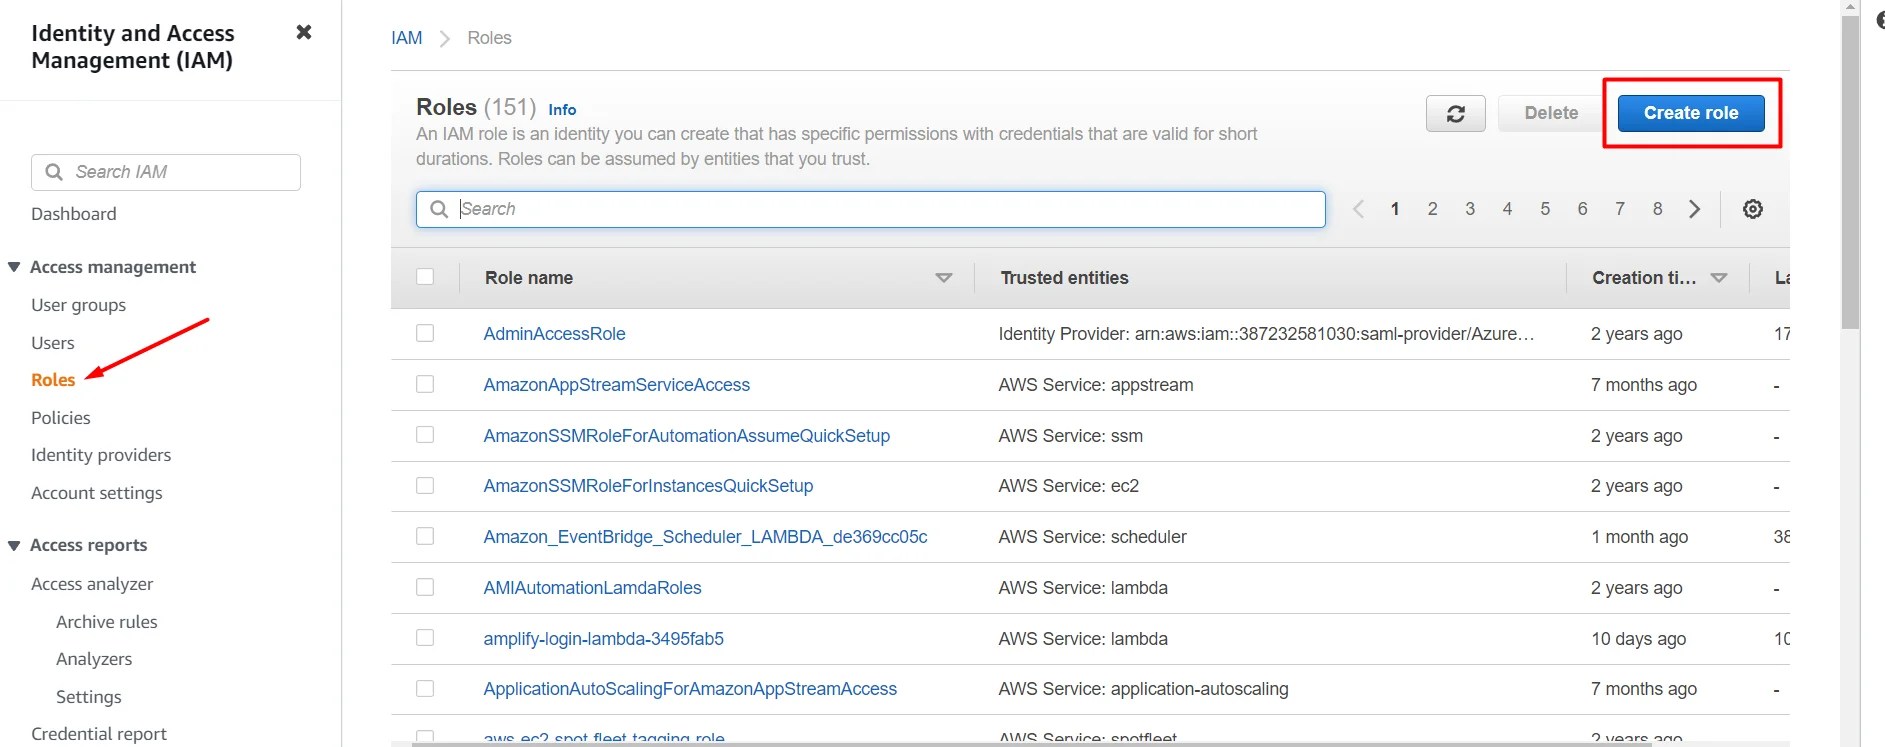Go to page 7 of roles

(x=1620, y=209)
